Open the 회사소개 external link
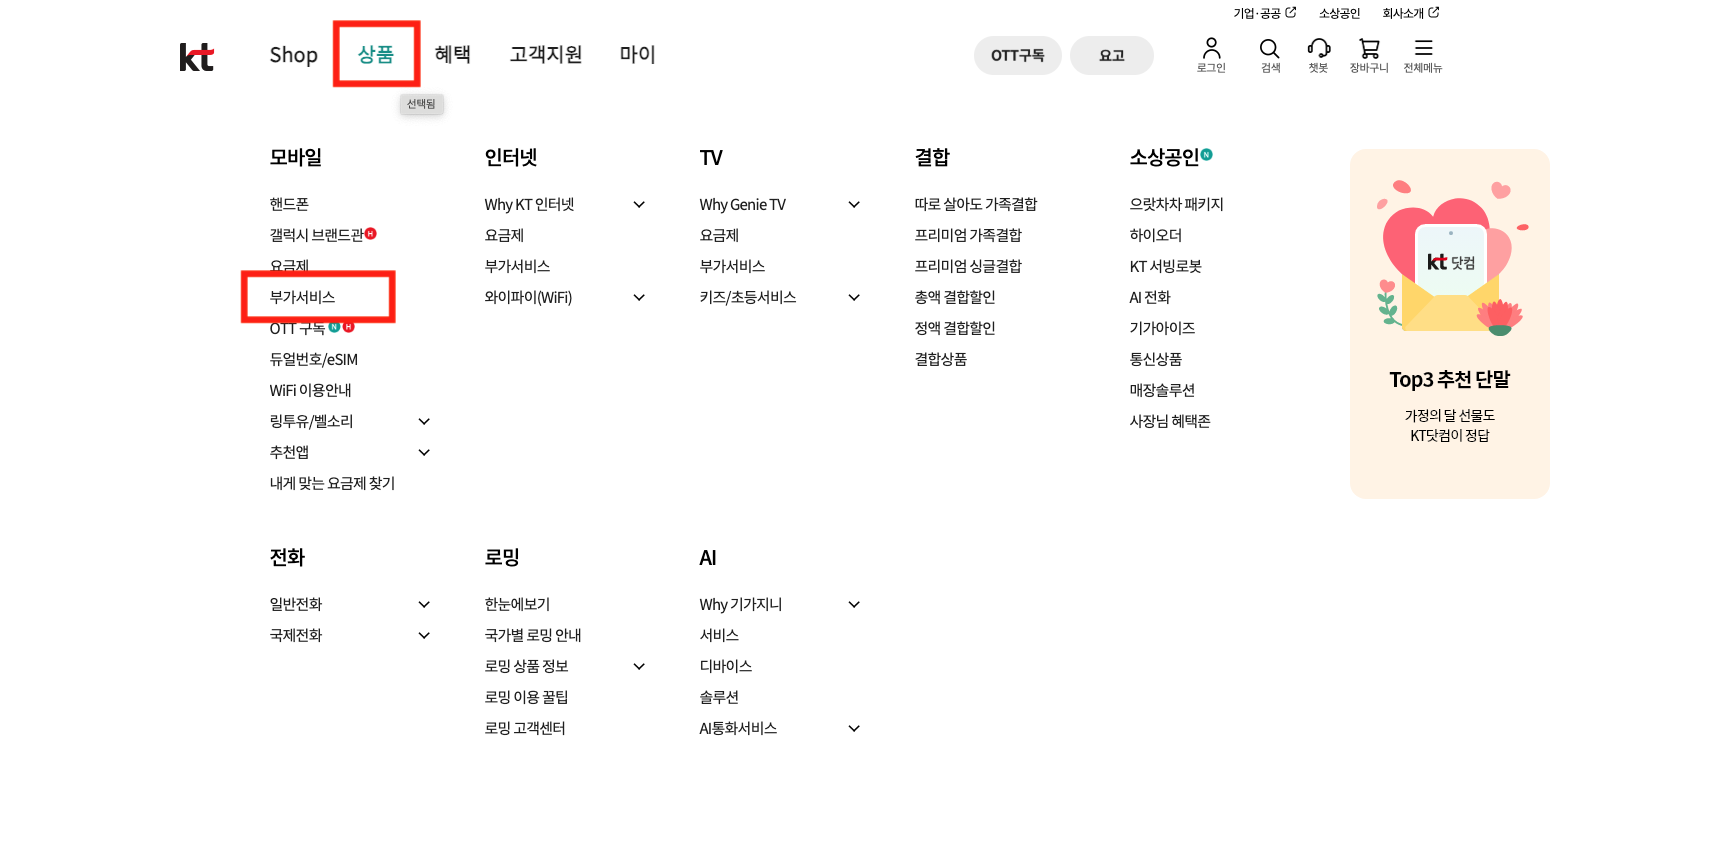This screenshot has height=854, width=1719. point(1410,13)
